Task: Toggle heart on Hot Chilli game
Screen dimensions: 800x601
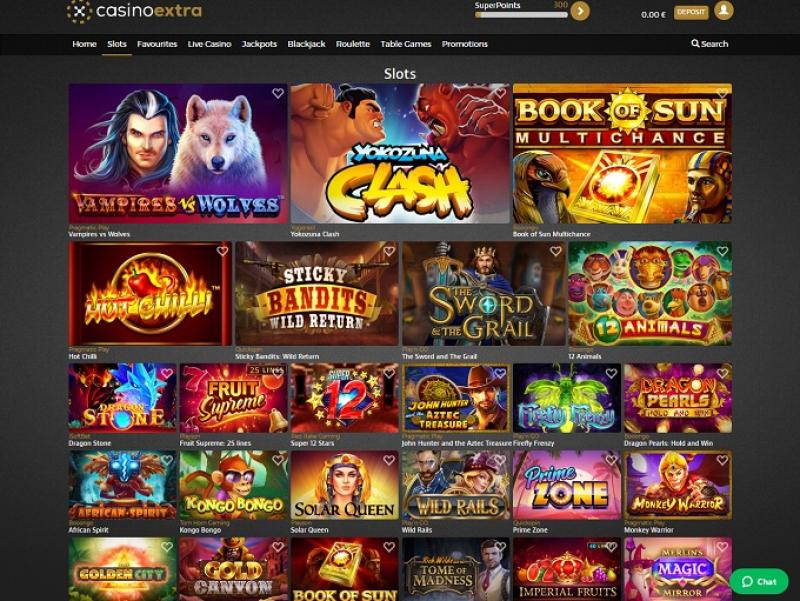Action: tap(222, 251)
